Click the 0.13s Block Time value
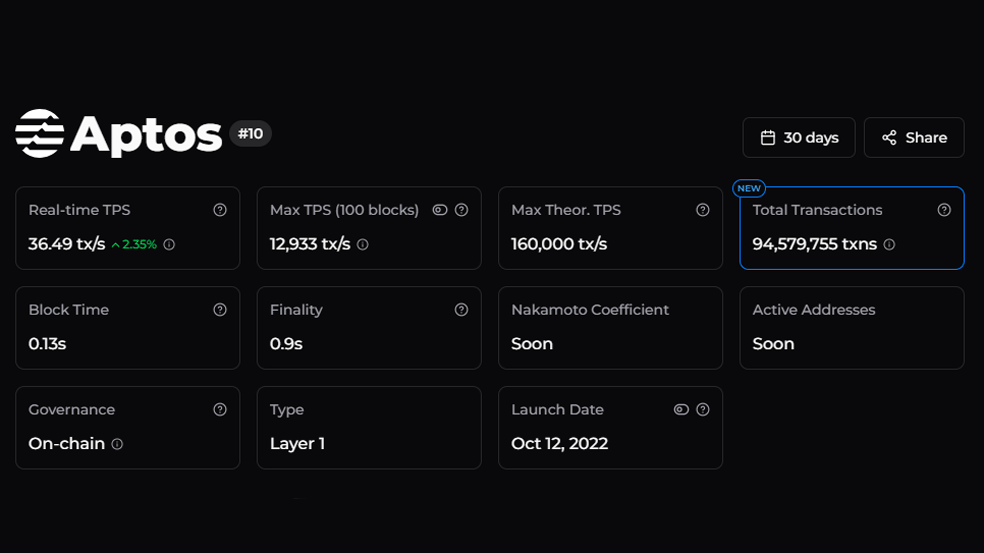The height and width of the screenshot is (553, 984). (x=47, y=344)
